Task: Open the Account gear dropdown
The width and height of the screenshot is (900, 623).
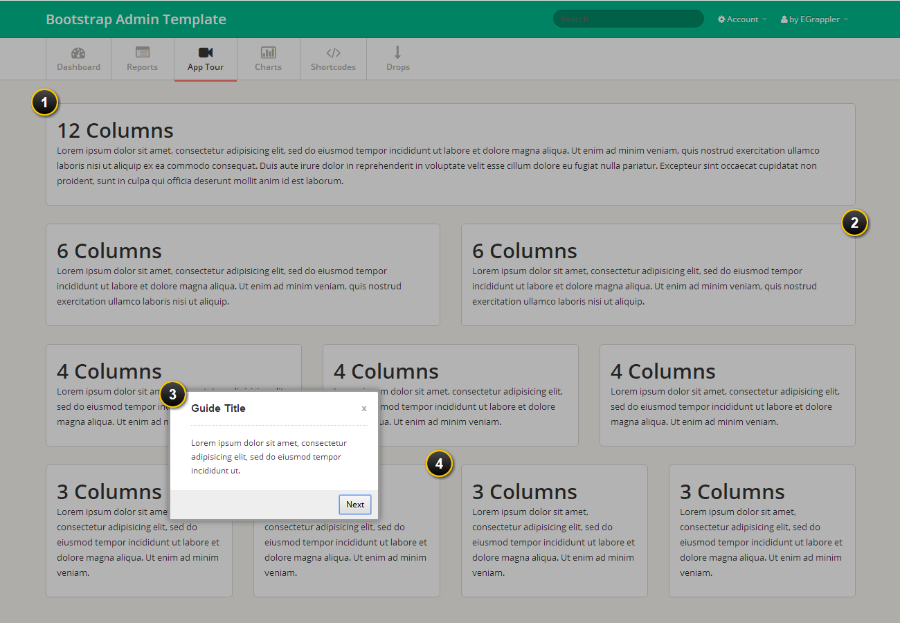Action: click(742, 19)
